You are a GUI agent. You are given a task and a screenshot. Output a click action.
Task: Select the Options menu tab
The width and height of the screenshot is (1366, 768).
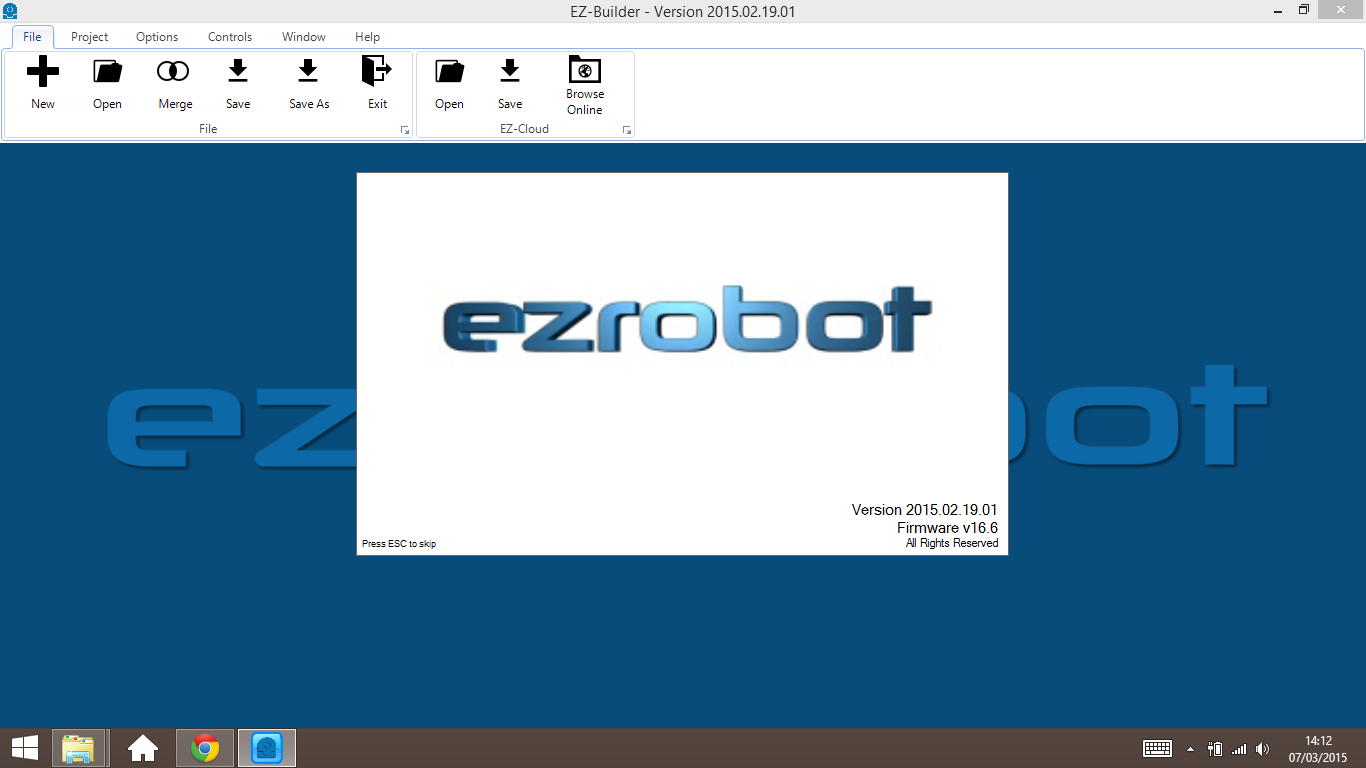(x=156, y=37)
